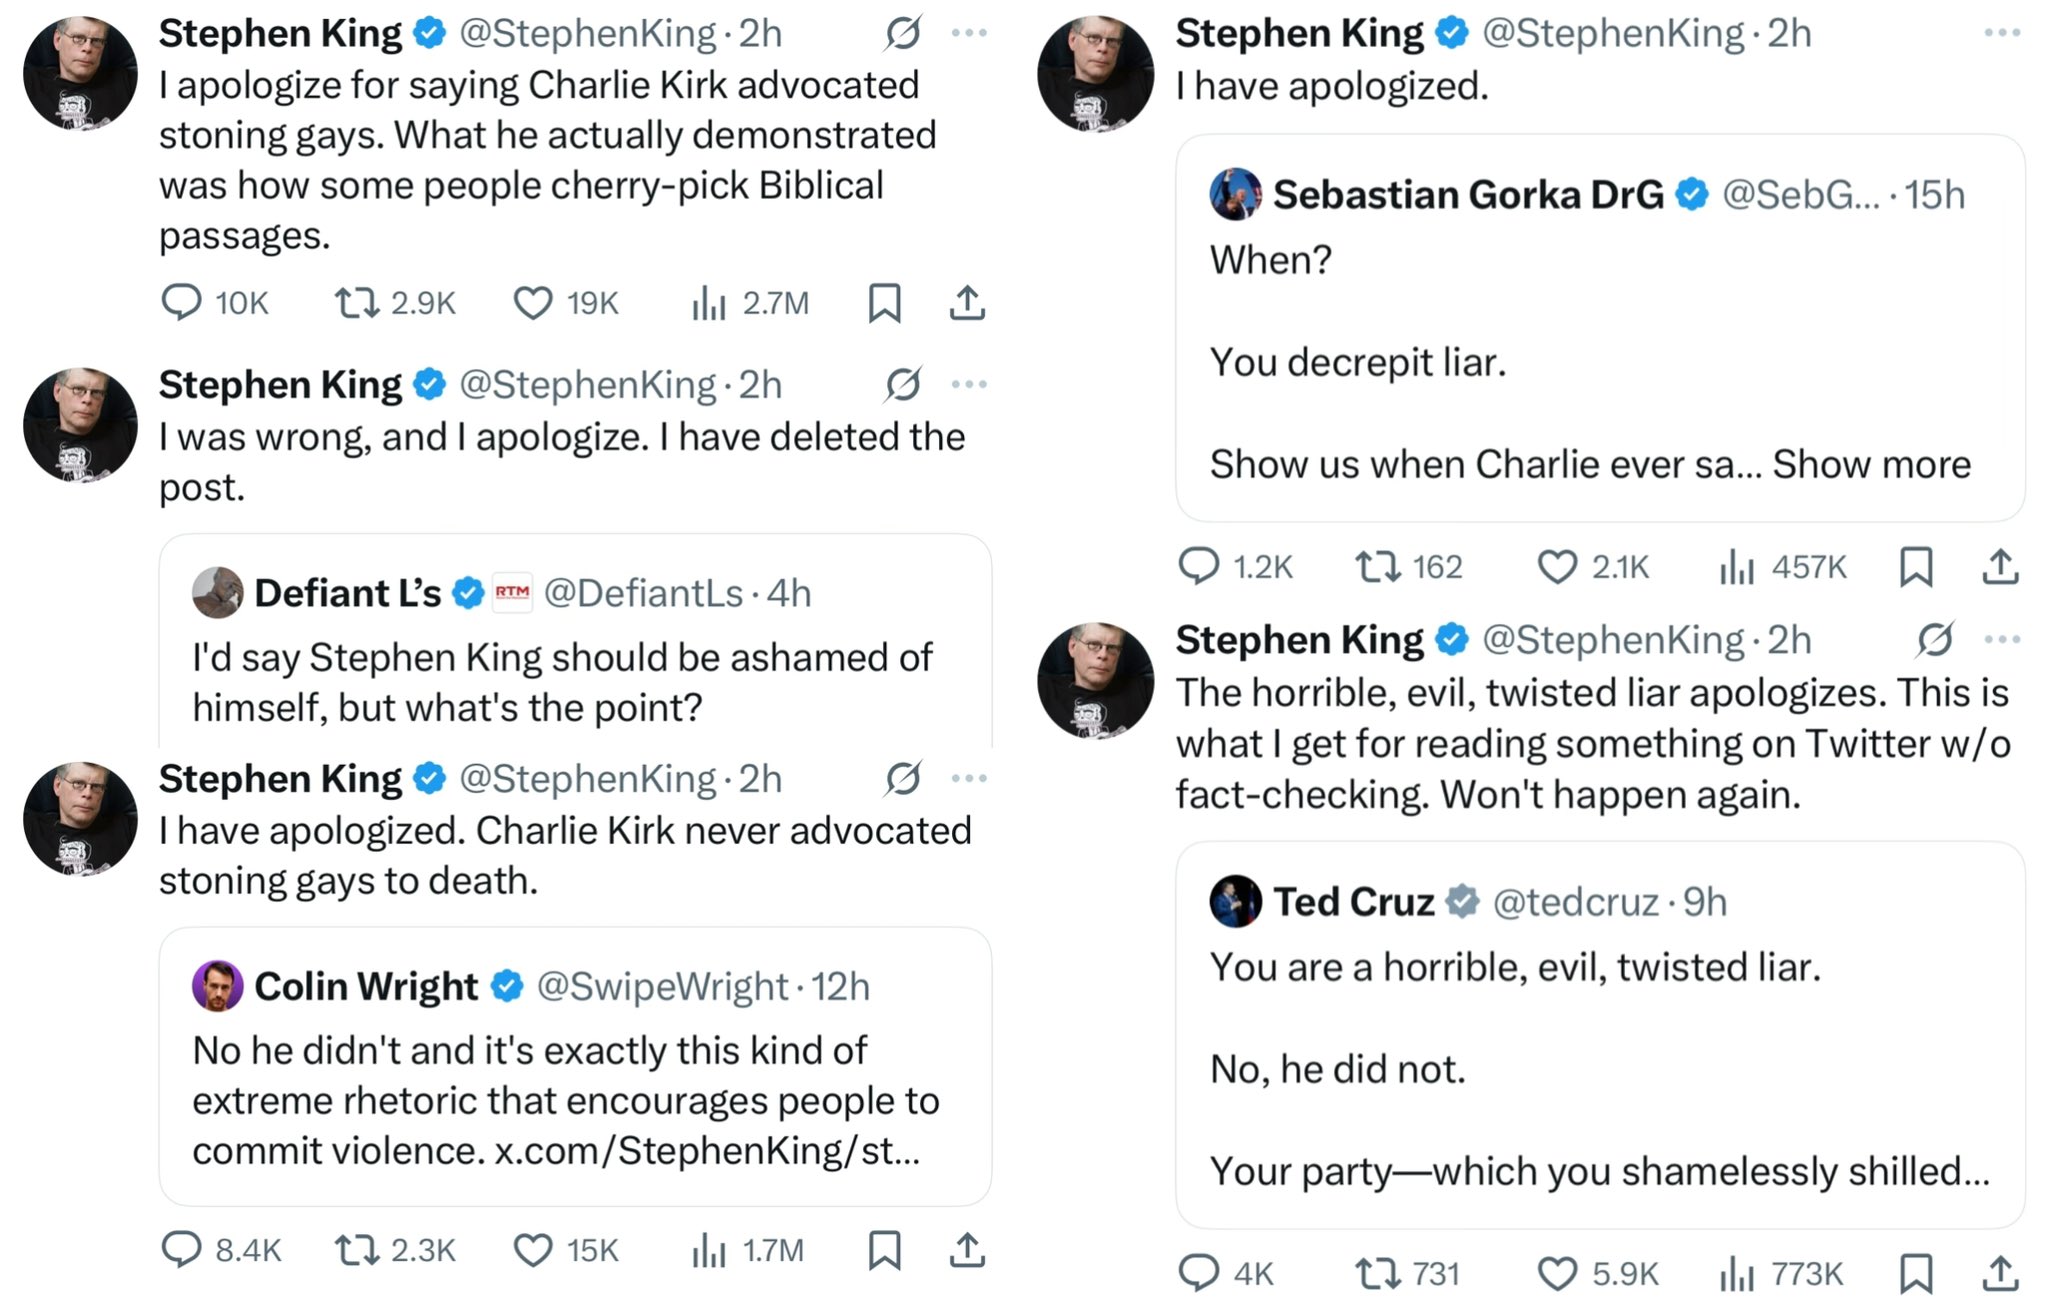Reply to the Charlie Kirk apology tweet

(182, 302)
